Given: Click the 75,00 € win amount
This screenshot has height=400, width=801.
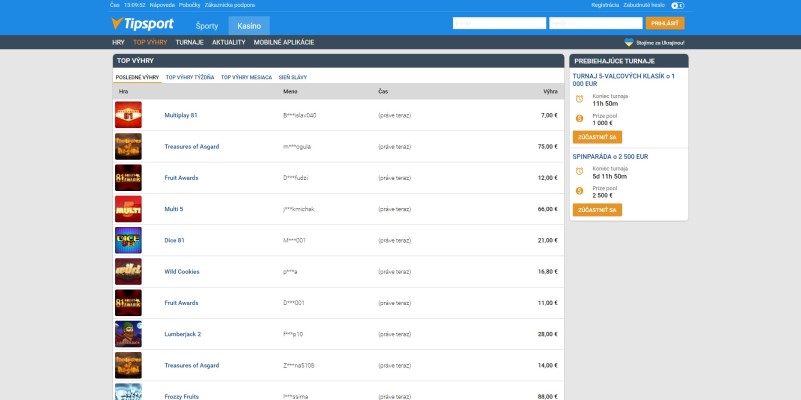Looking at the screenshot, I should pyautogui.click(x=548, y=147).
